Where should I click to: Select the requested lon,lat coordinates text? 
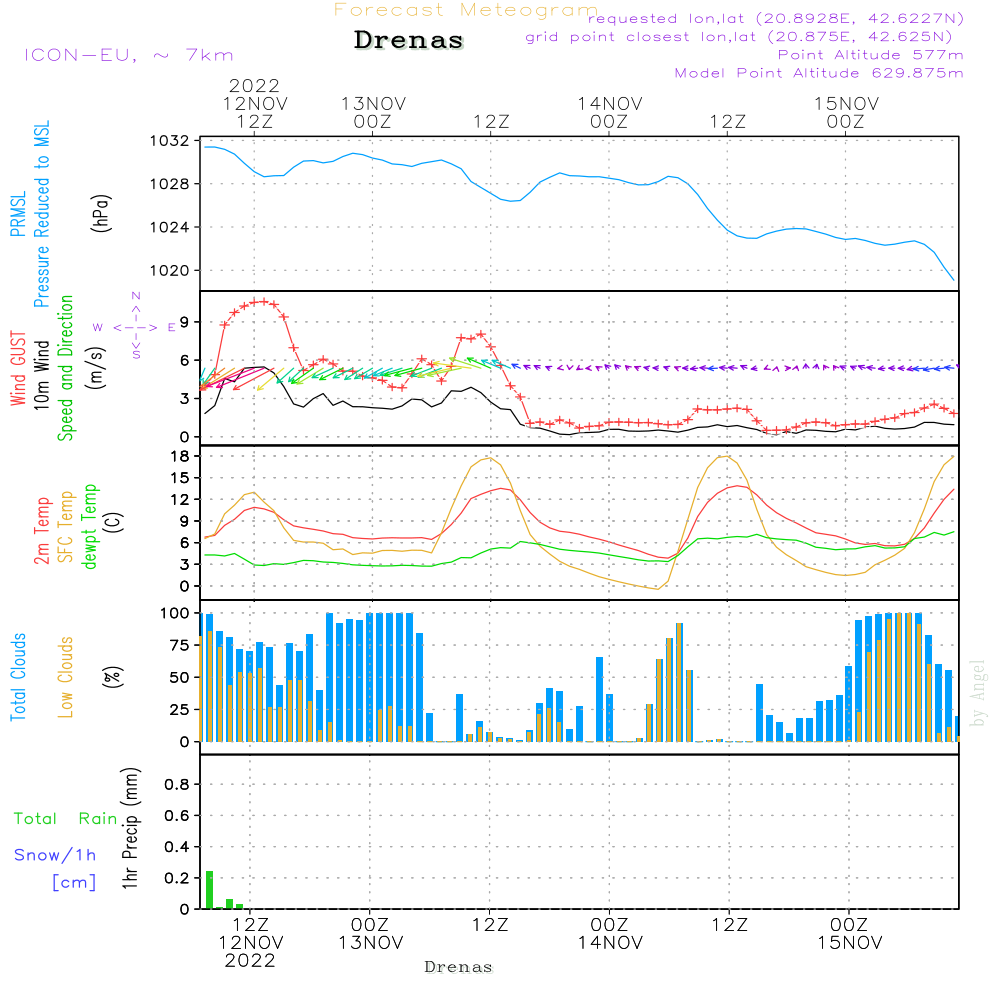click(x=775, y=19)
